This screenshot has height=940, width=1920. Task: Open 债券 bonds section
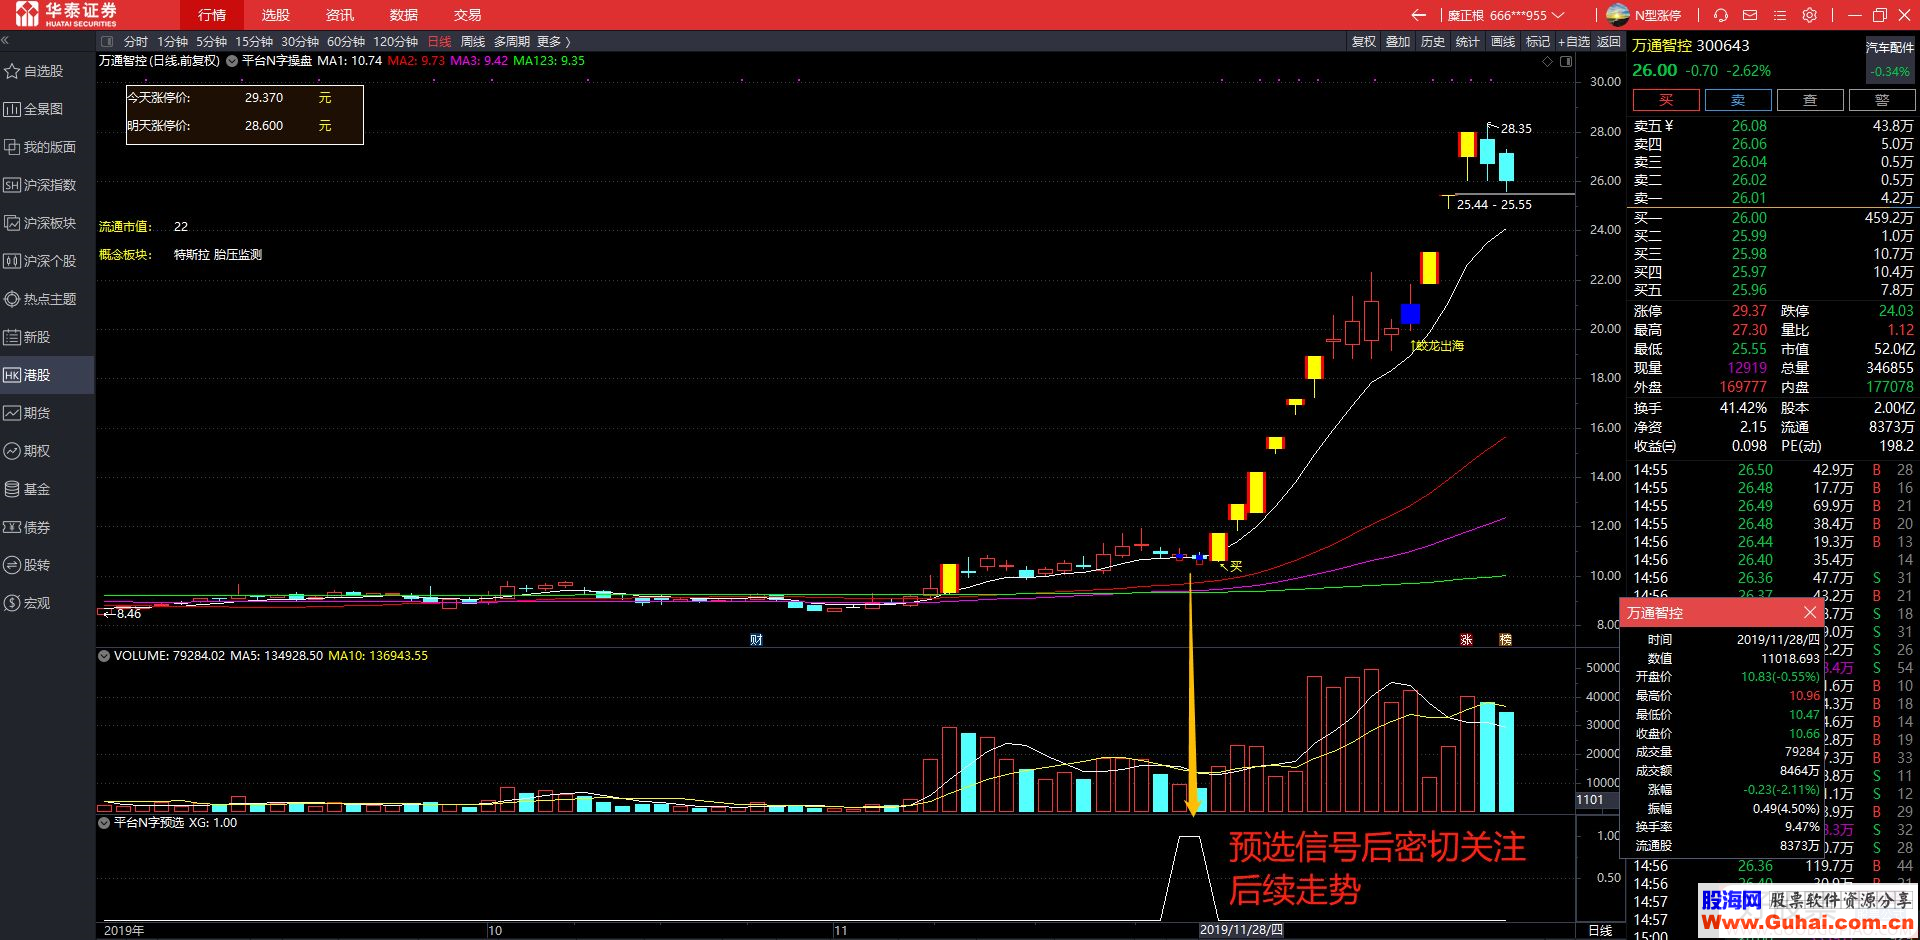[28, 527]
